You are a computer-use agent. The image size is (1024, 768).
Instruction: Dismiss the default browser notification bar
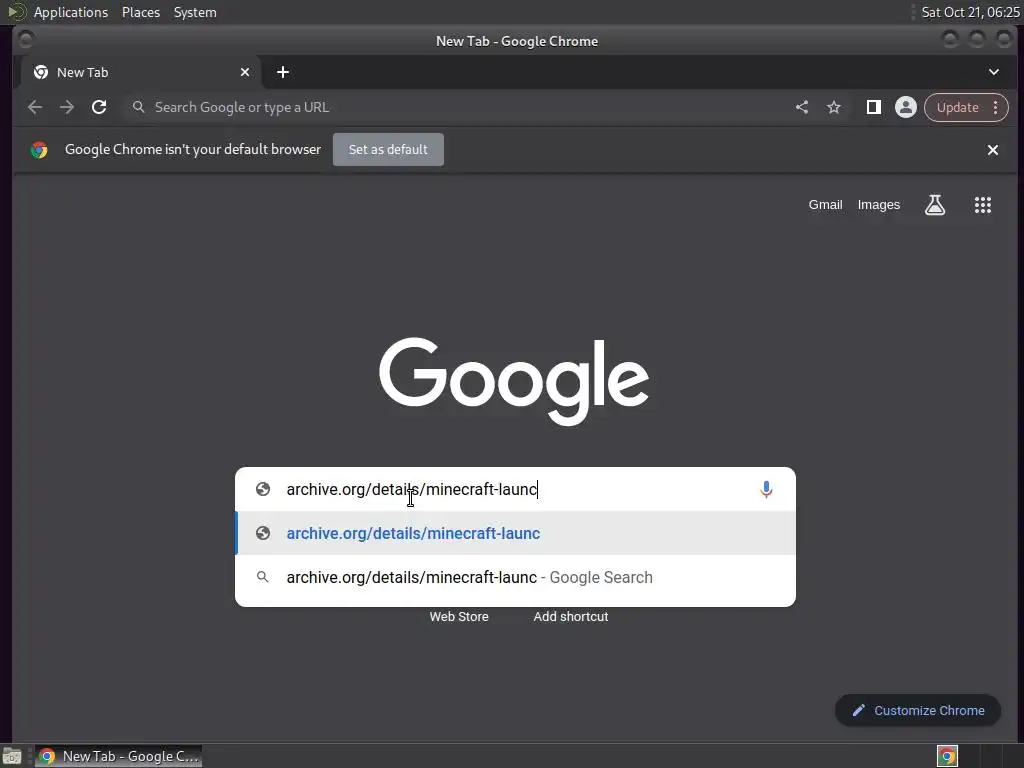pyautogui.click(x=993, y=150)
